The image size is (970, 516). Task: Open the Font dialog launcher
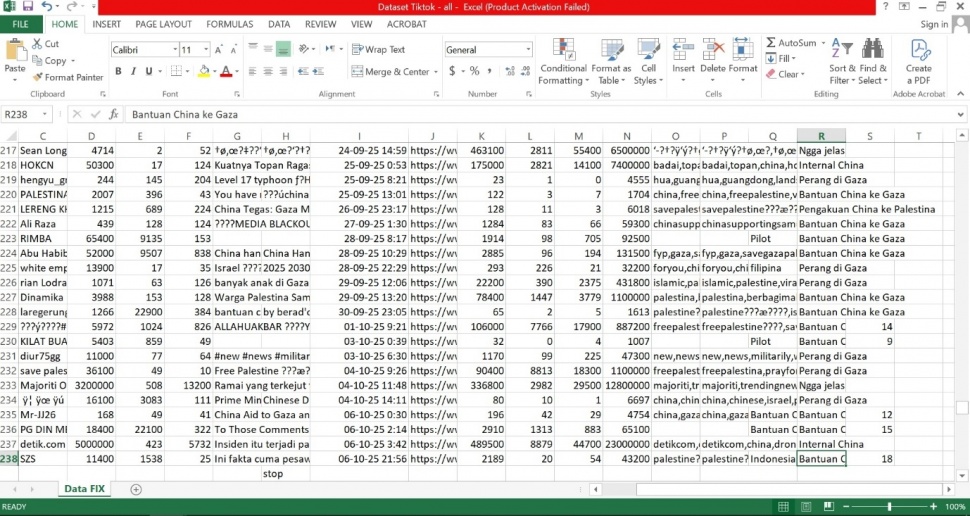point(237,94)
